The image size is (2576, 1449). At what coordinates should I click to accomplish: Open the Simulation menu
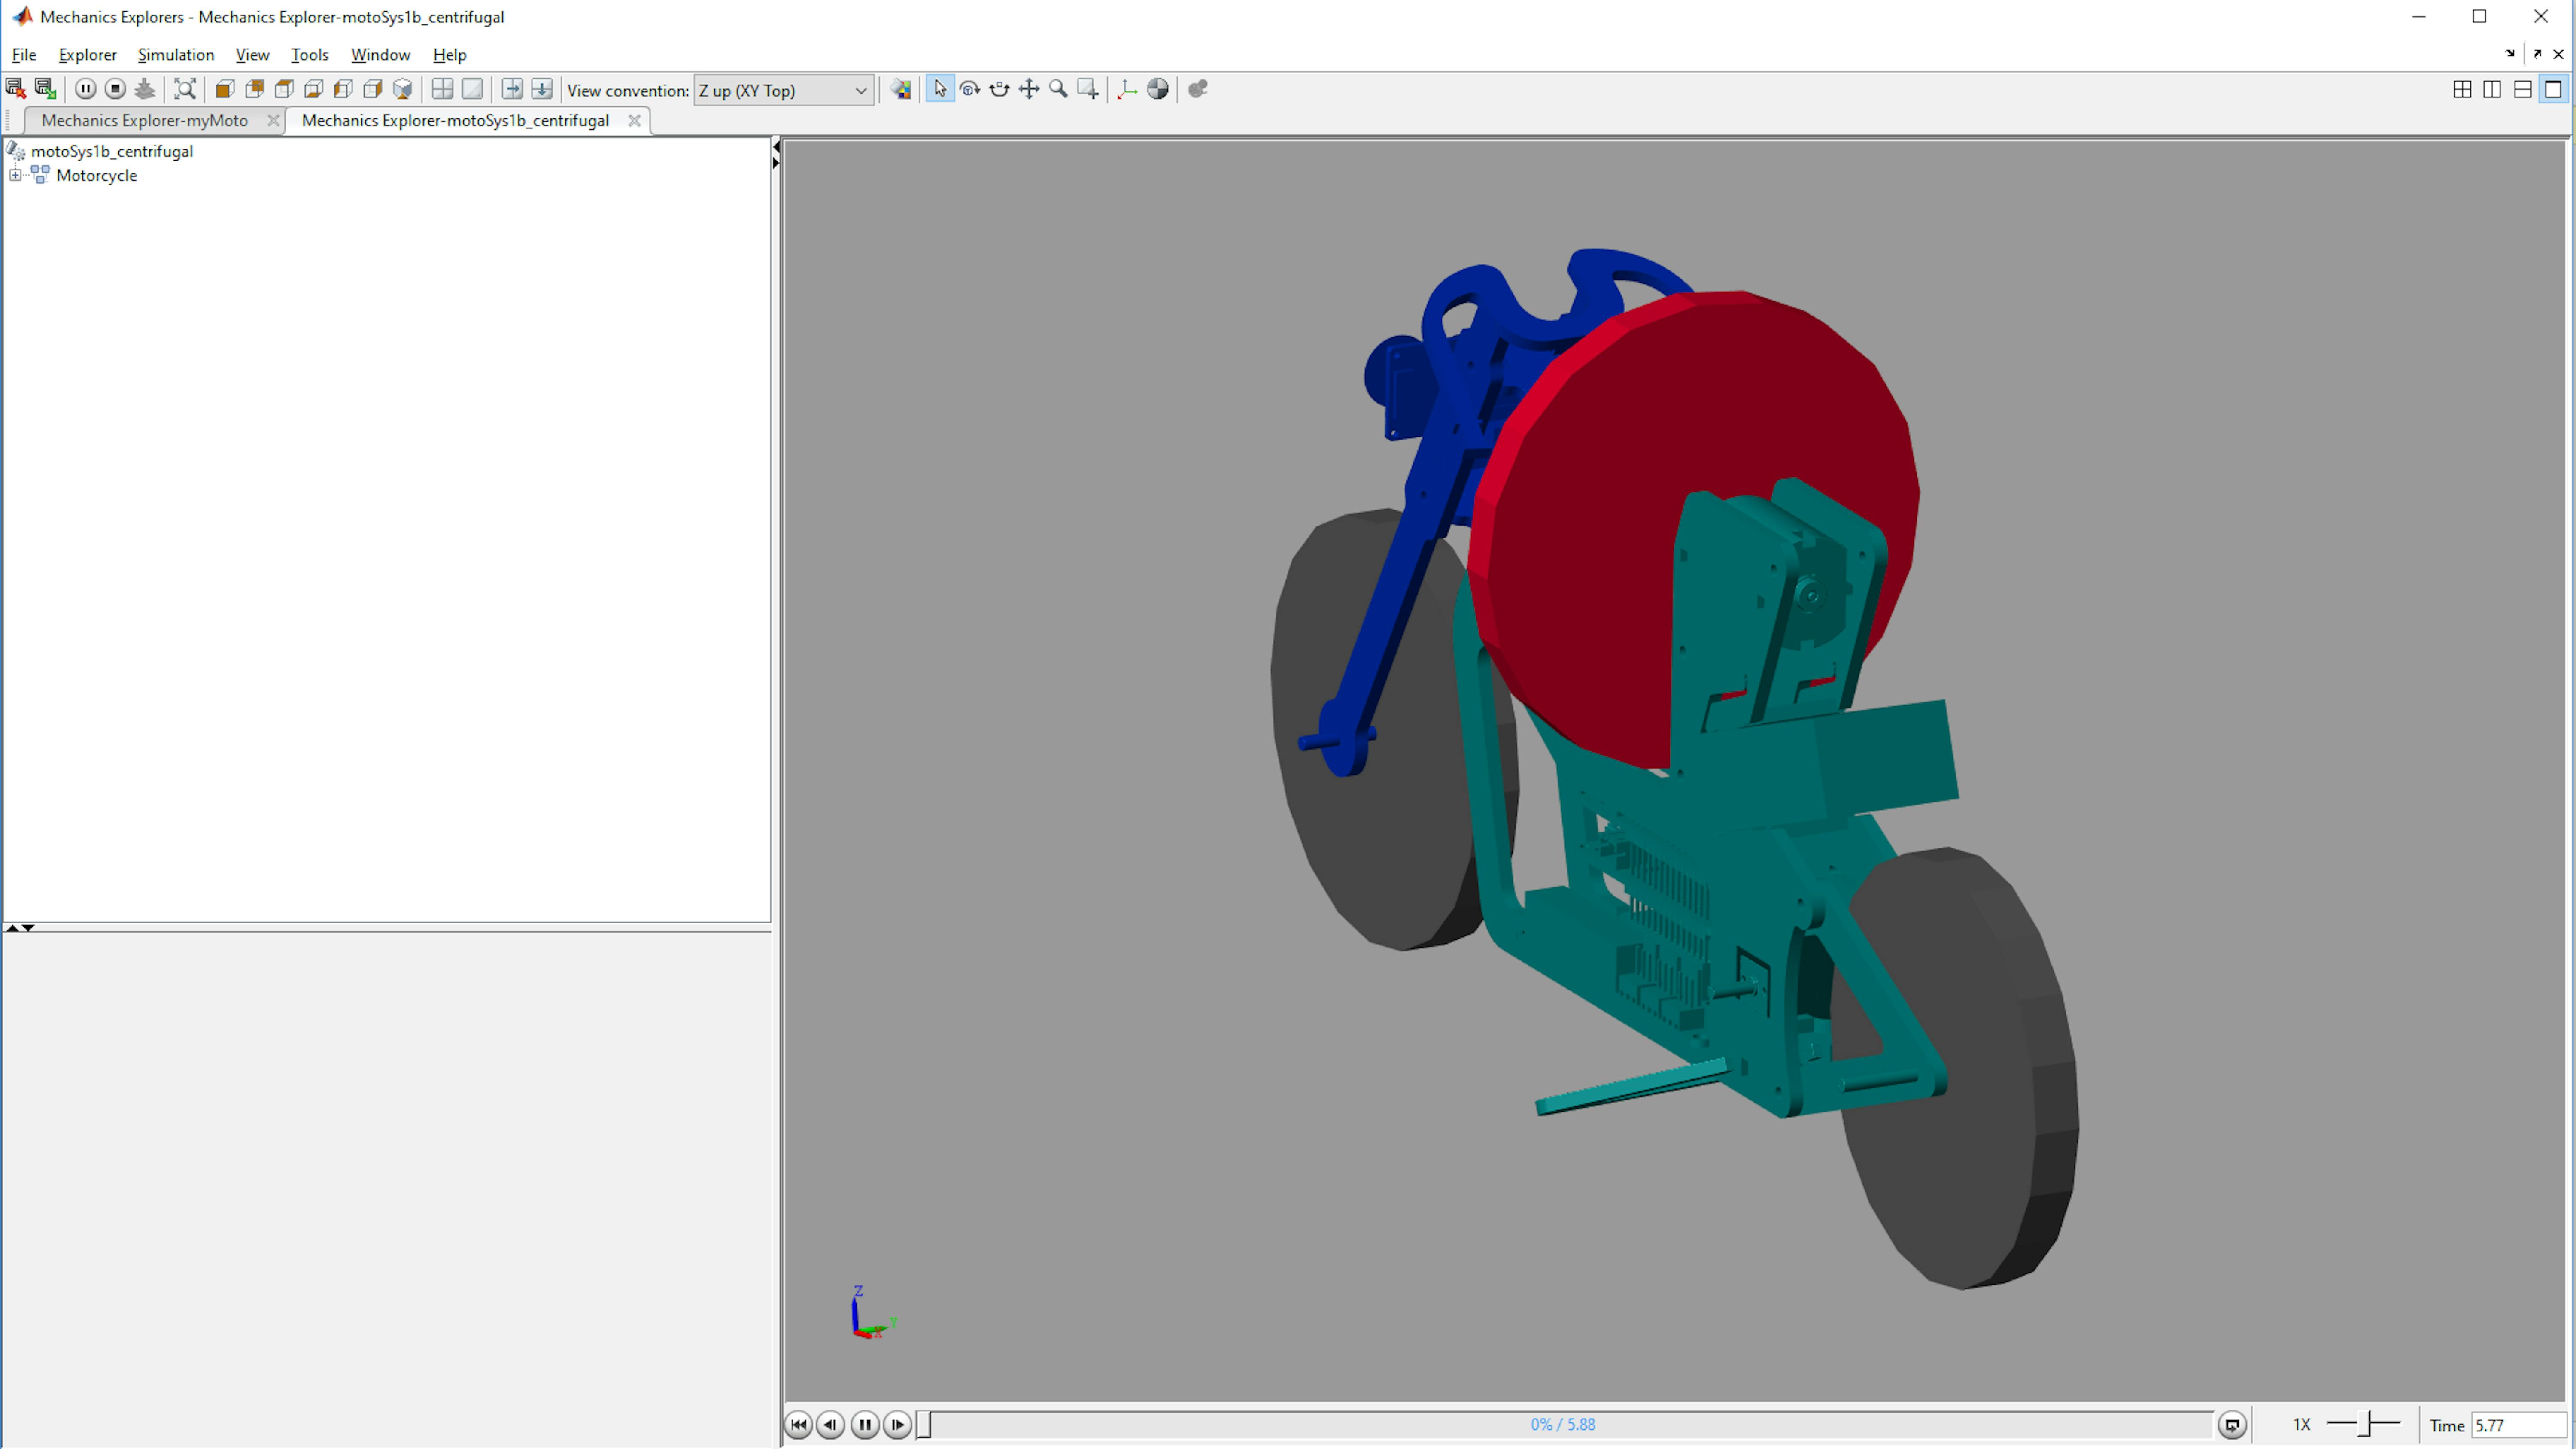176,54
